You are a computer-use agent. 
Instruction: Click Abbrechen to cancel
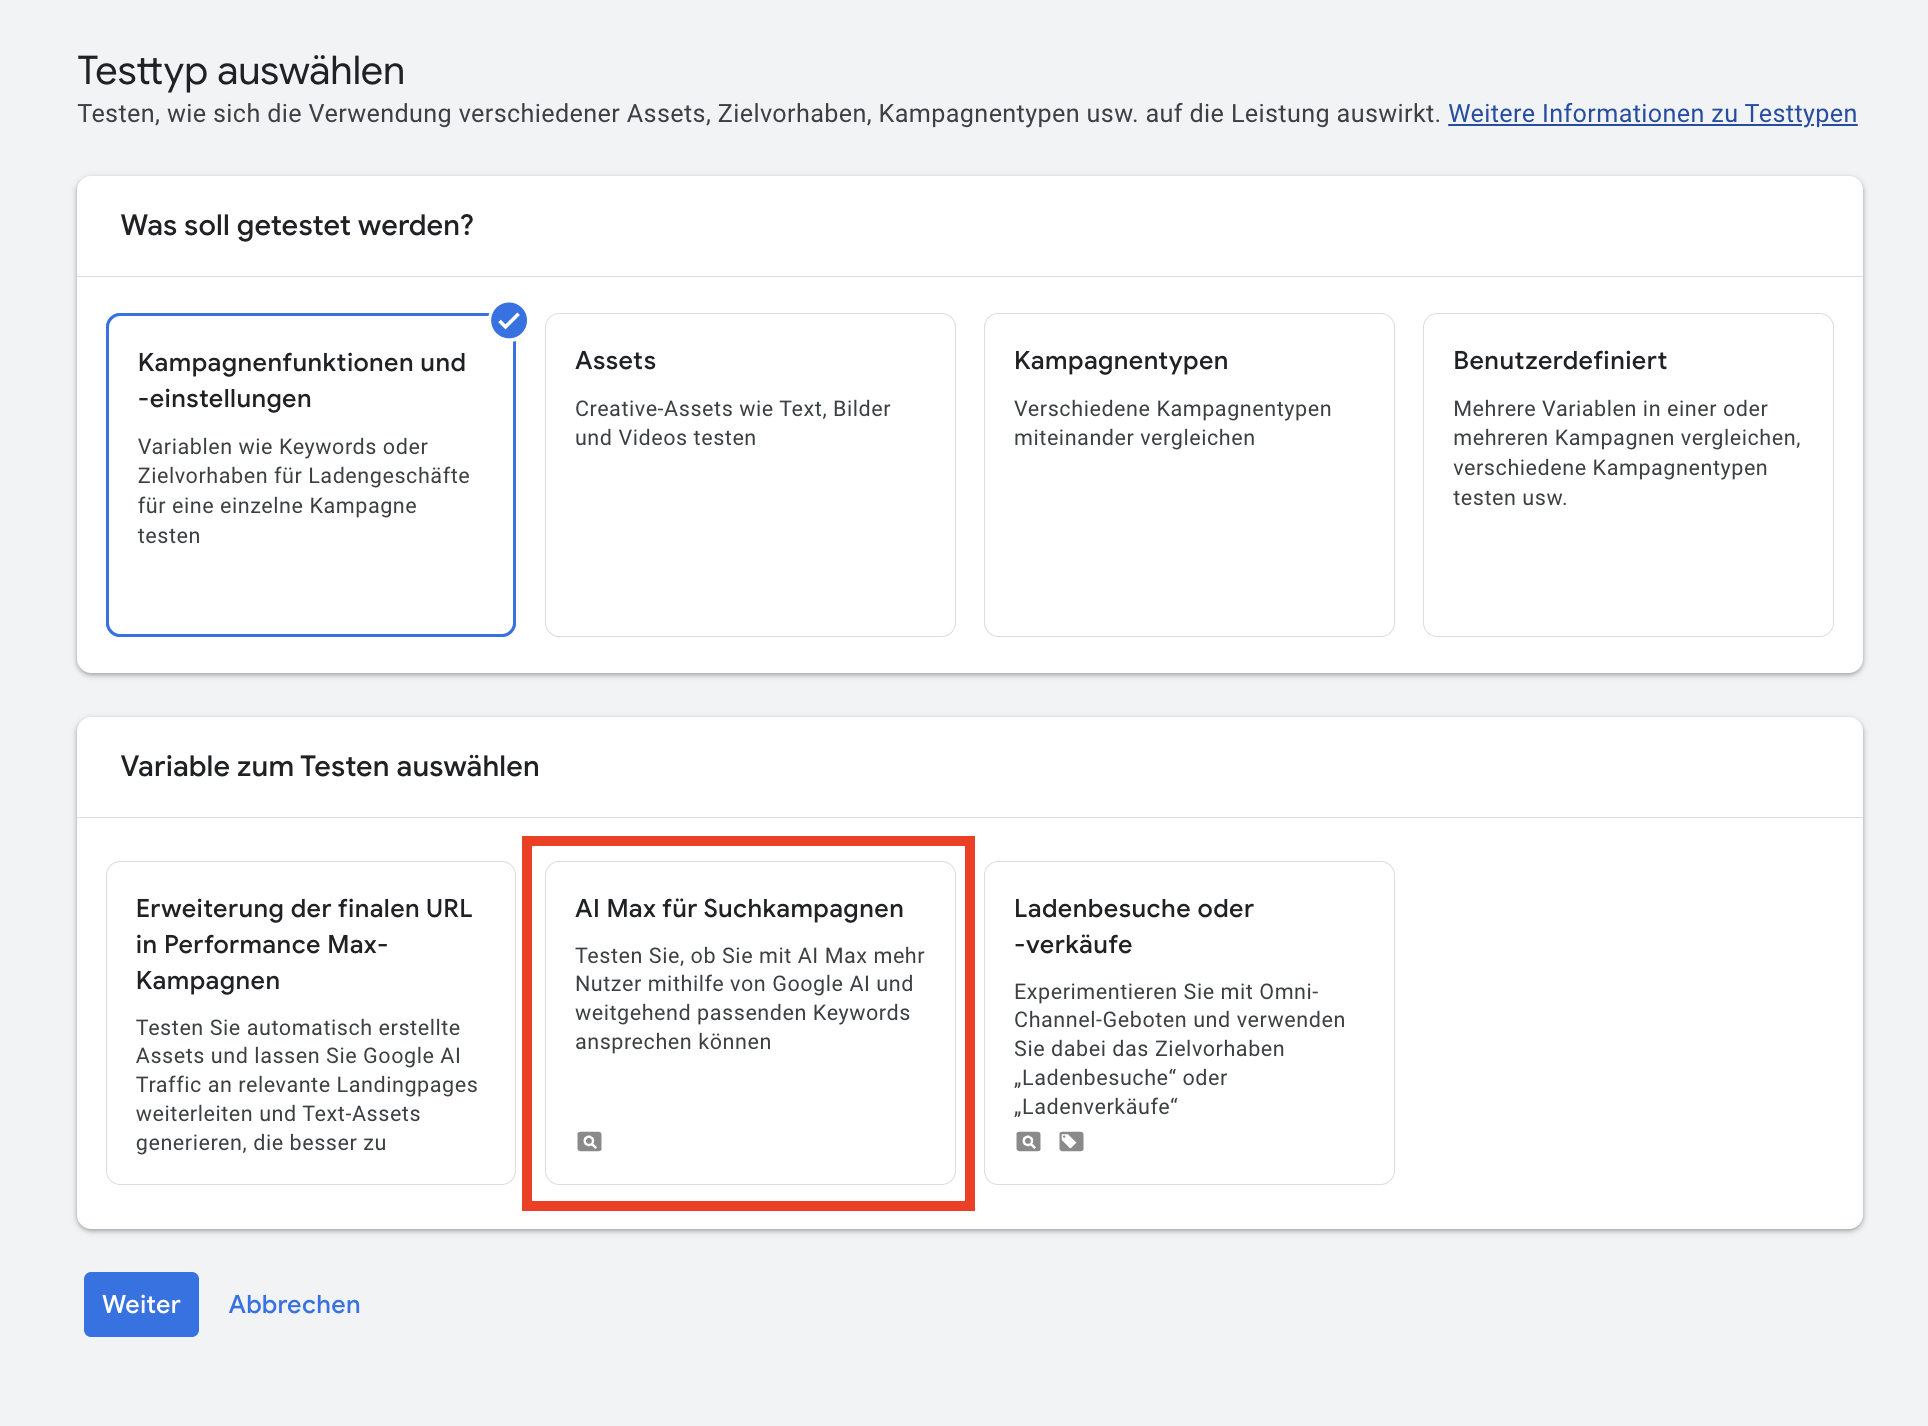click(294, 1304)
